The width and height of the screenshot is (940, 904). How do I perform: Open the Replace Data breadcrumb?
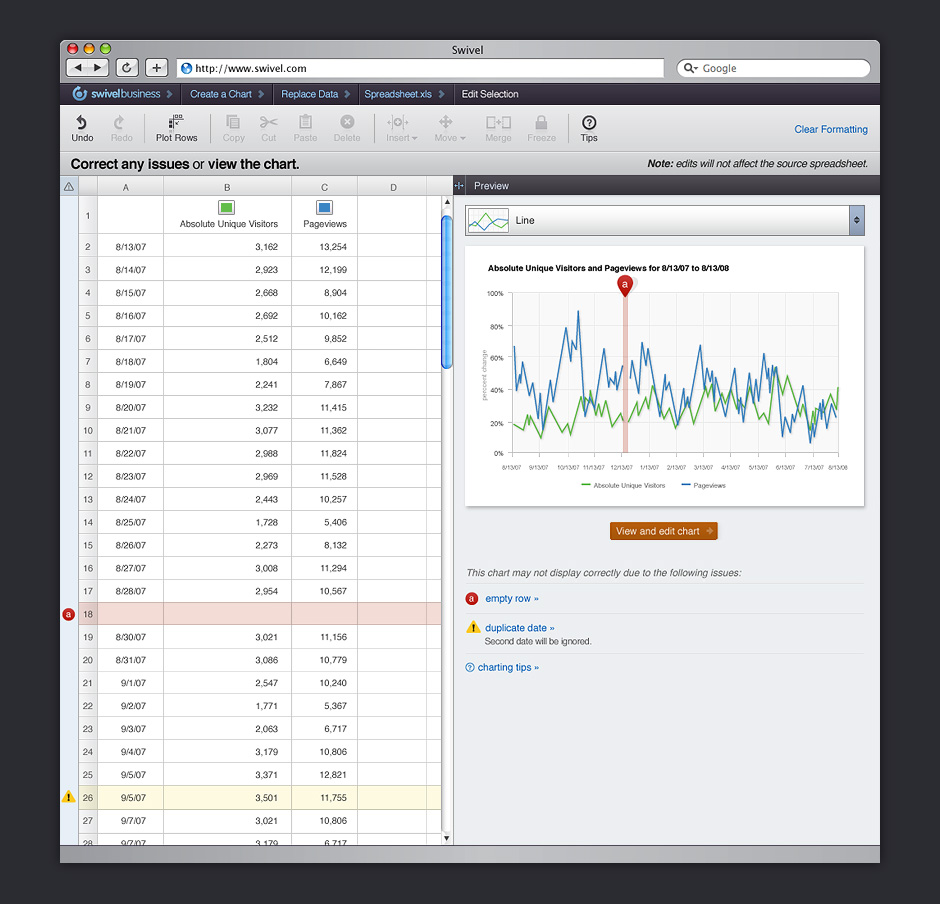(309, 94)
